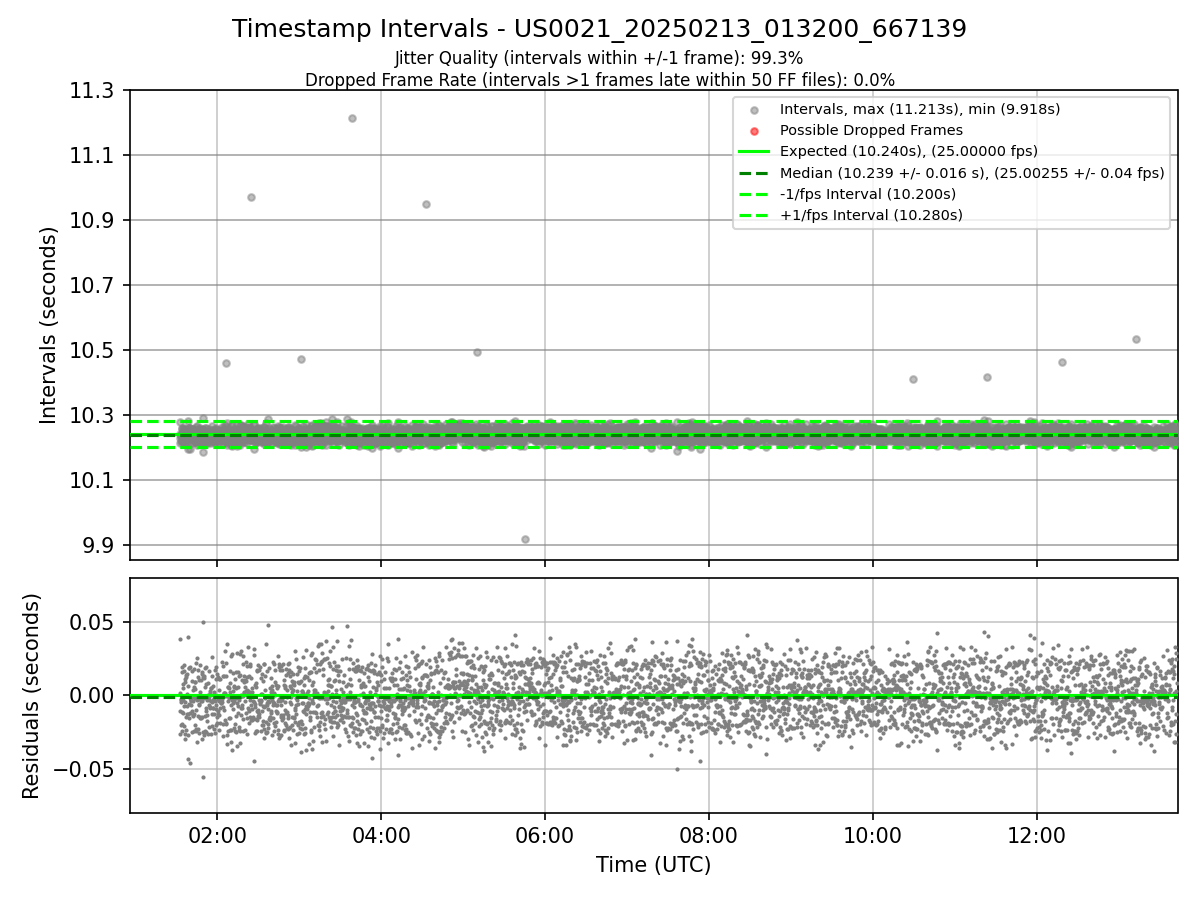Viewport: 1200px width, 900px height.
Task: Click the outlier point near 10.97s after 02:00
Action: (251, 197)
